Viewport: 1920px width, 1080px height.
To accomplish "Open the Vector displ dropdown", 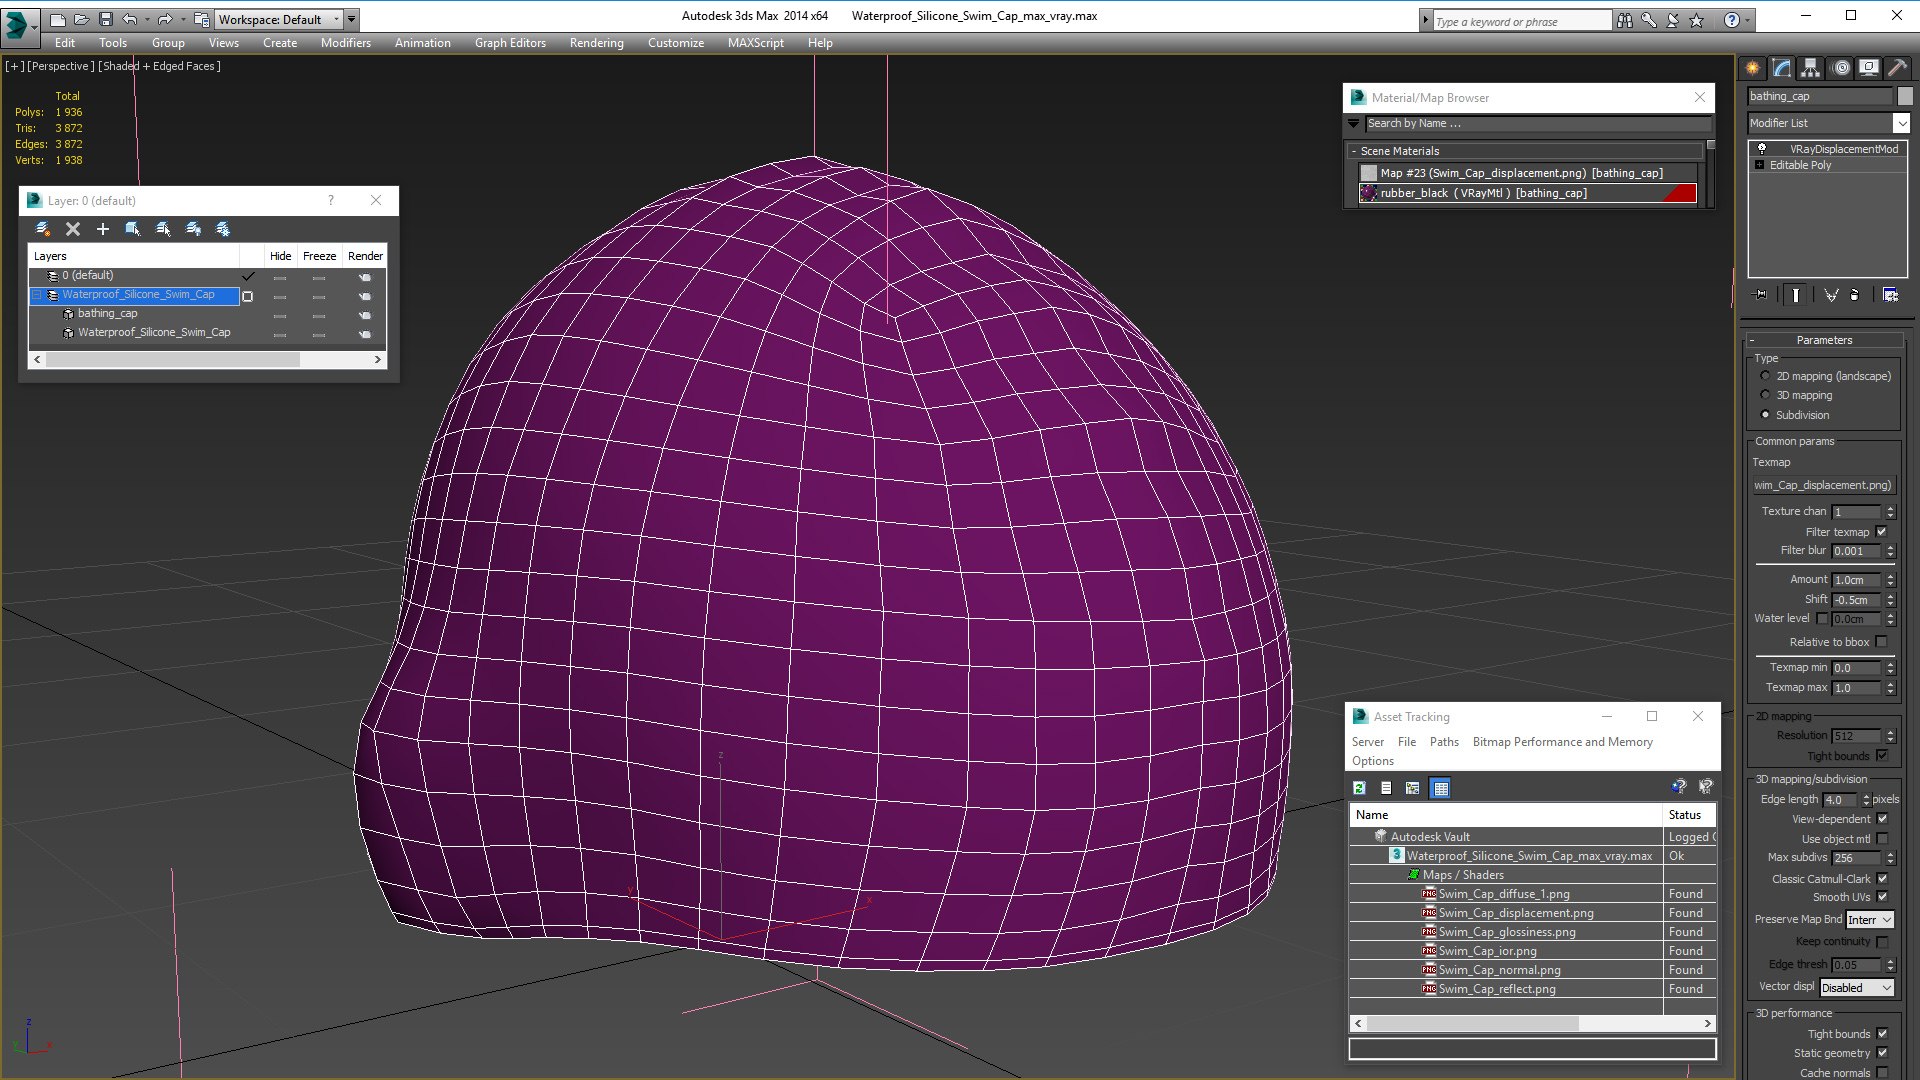I will (1856, 988).
